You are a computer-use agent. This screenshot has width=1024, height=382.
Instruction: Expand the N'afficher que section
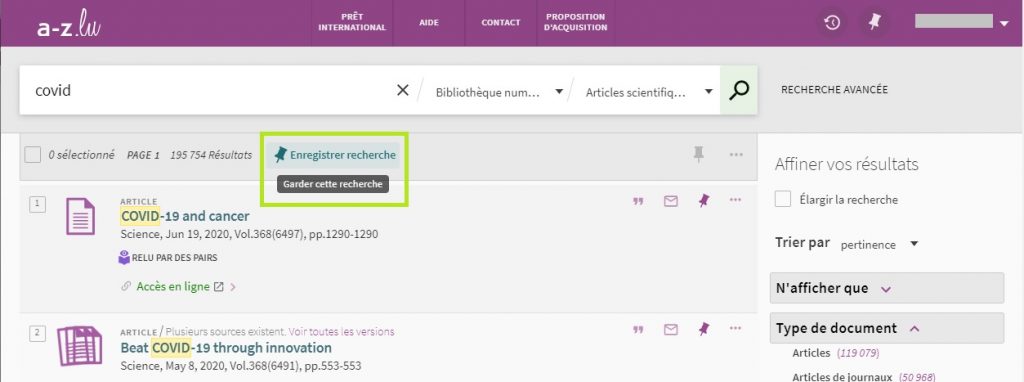(x=886, y=288)
